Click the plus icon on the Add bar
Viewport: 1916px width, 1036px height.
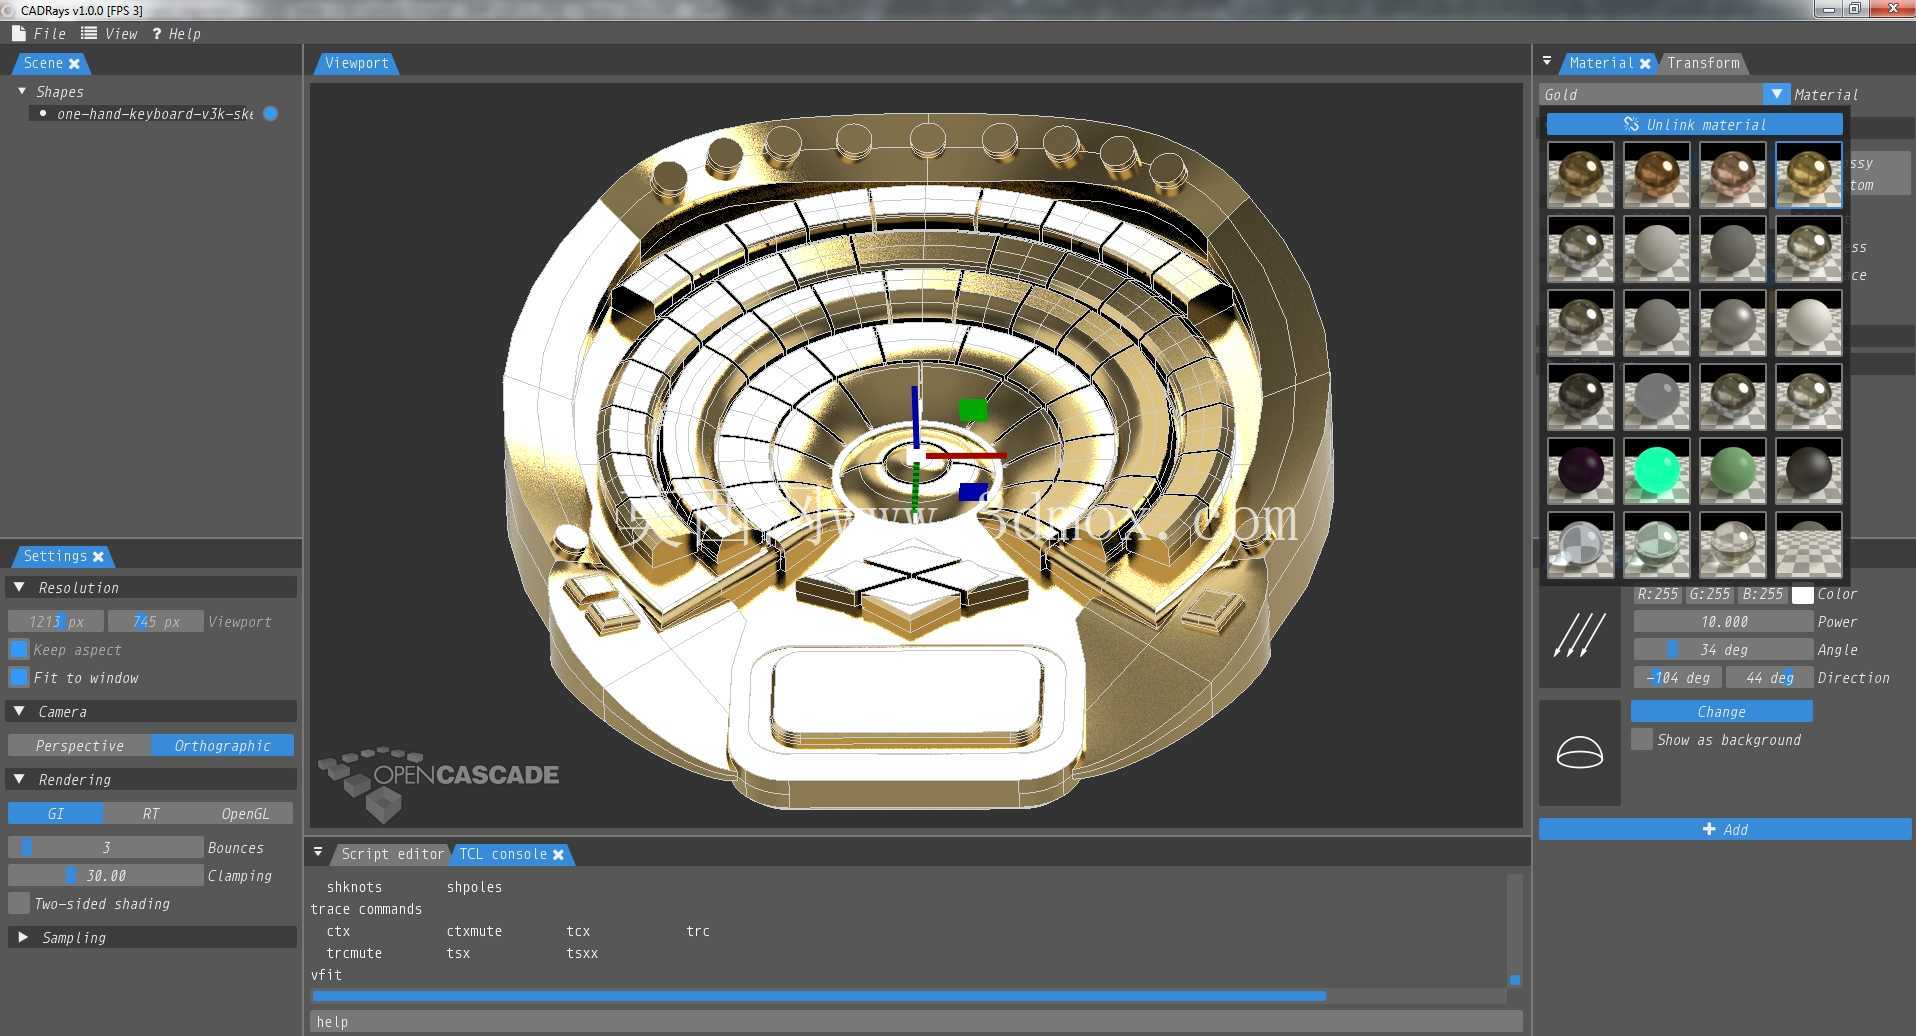[1709, 829]
